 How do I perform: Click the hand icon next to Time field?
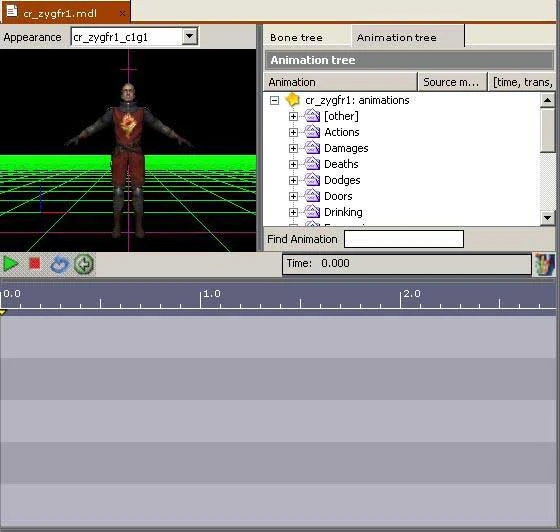pyautogui.click(x=544, y=264)
